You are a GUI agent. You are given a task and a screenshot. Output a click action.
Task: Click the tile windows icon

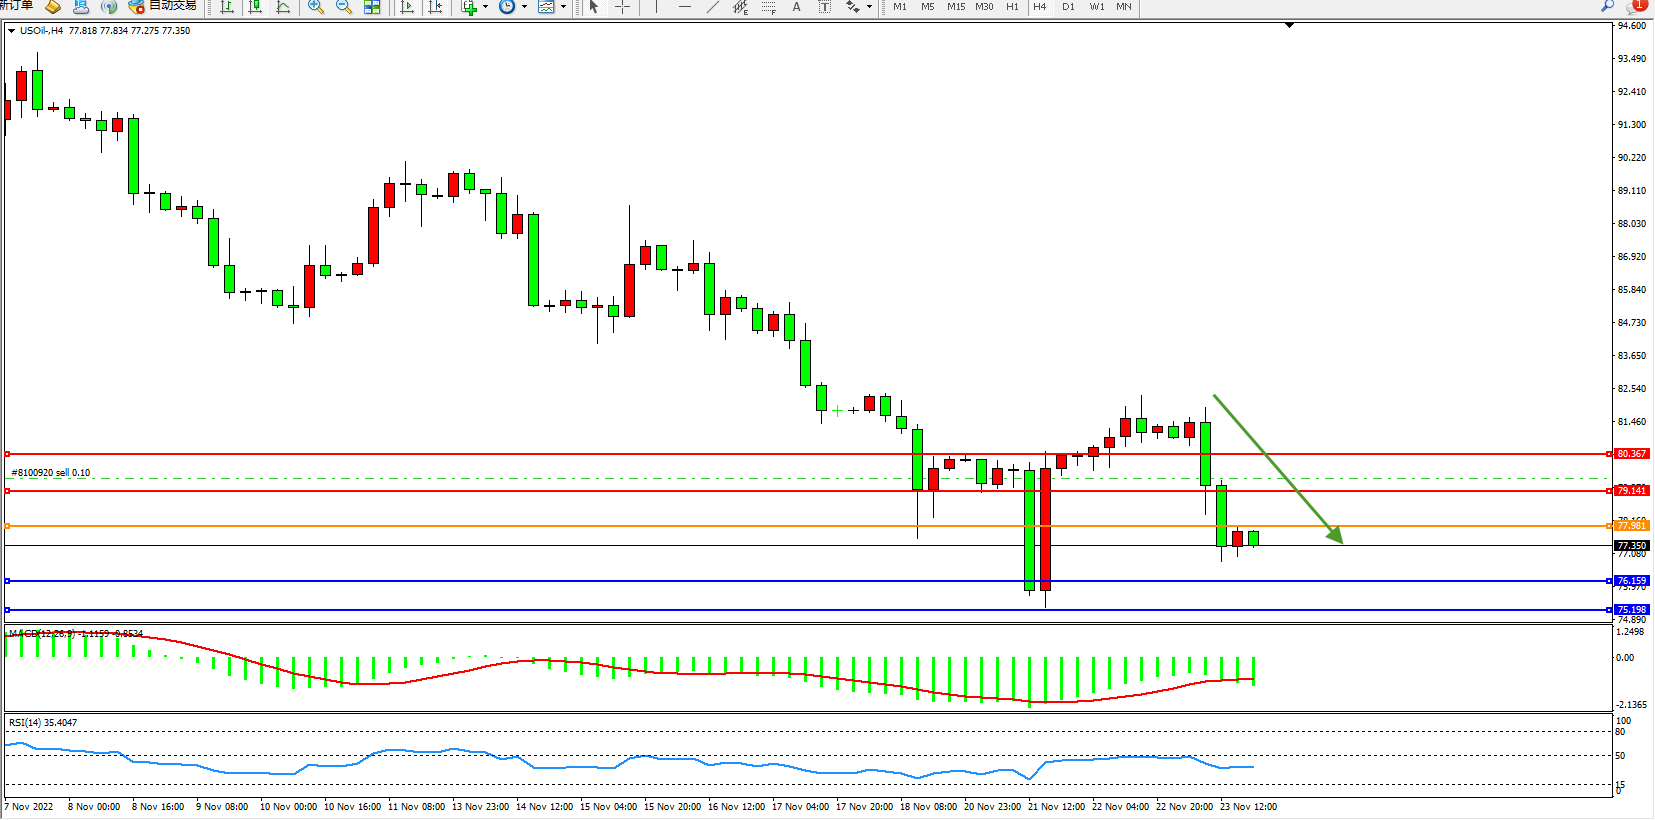pyautogui.click(x=372, y=7)
